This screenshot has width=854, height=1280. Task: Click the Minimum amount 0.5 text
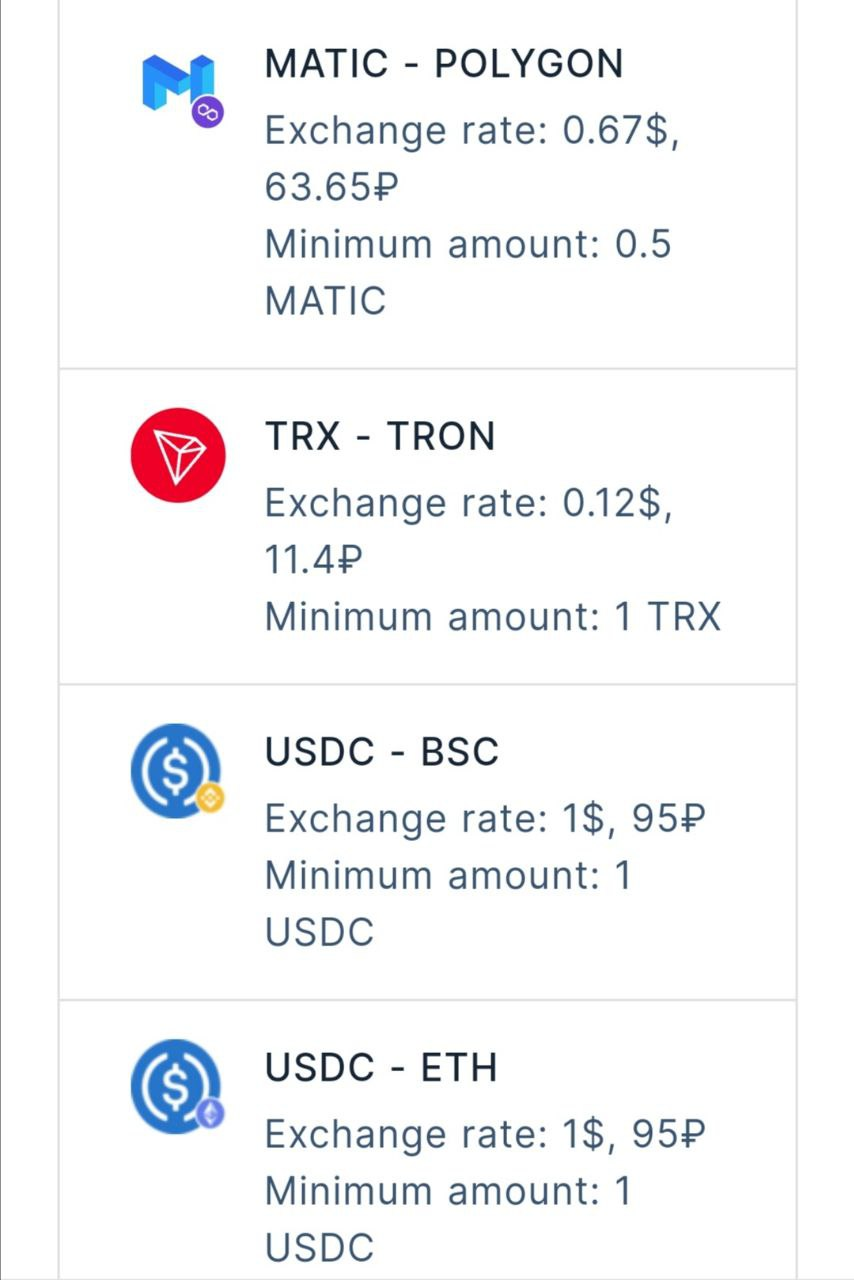pyautogui.click(x=468, y=244)
